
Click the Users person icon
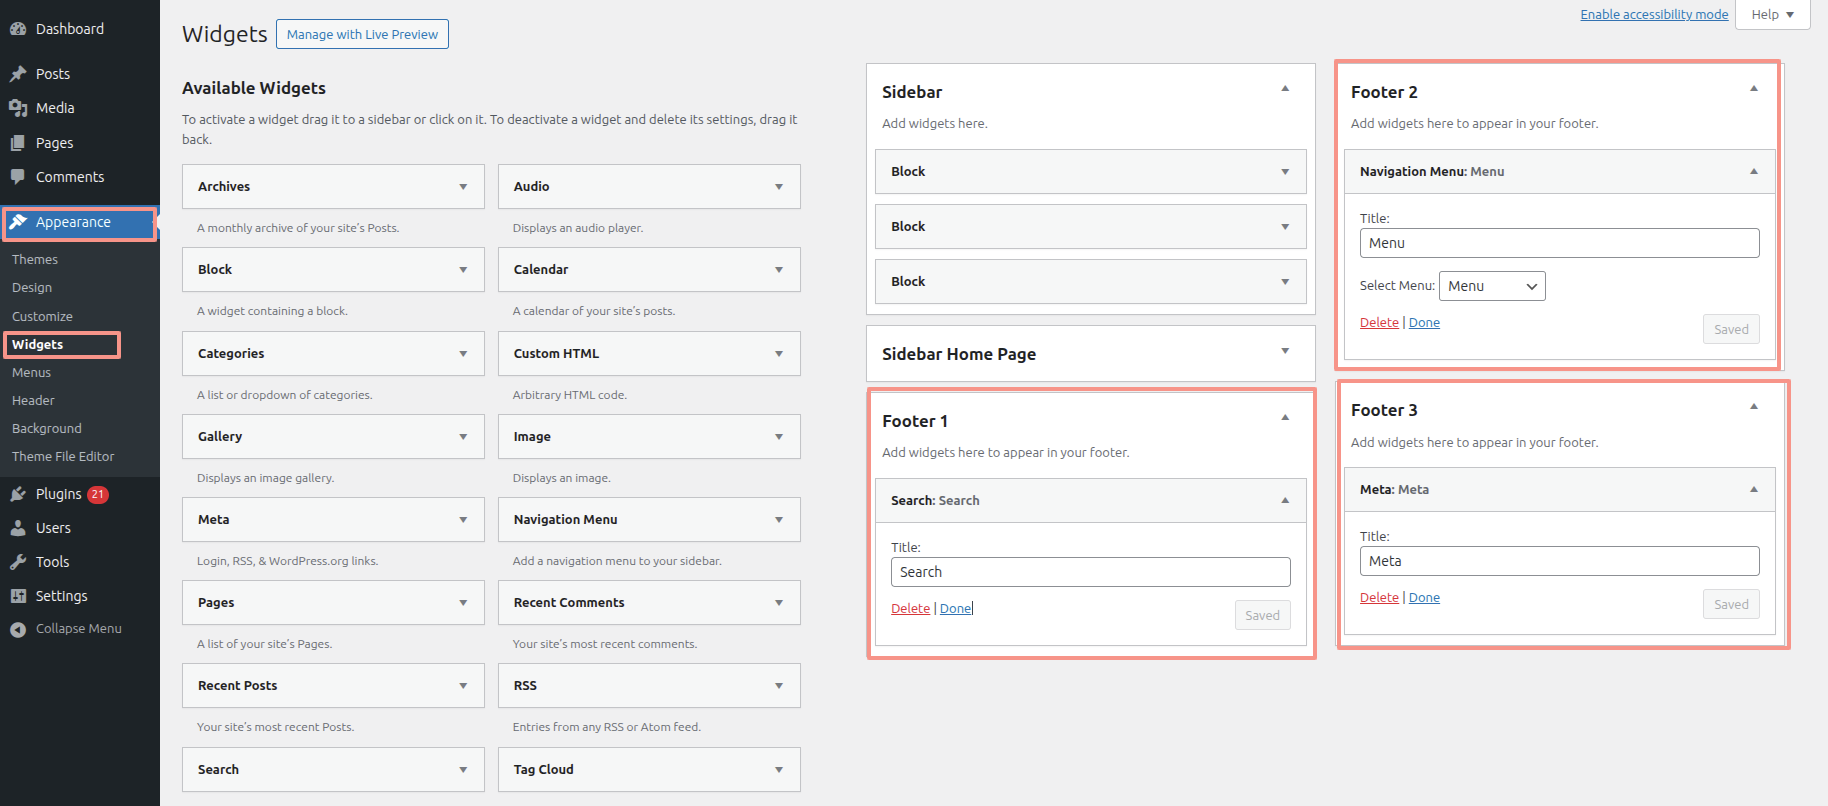click(18, 528)
